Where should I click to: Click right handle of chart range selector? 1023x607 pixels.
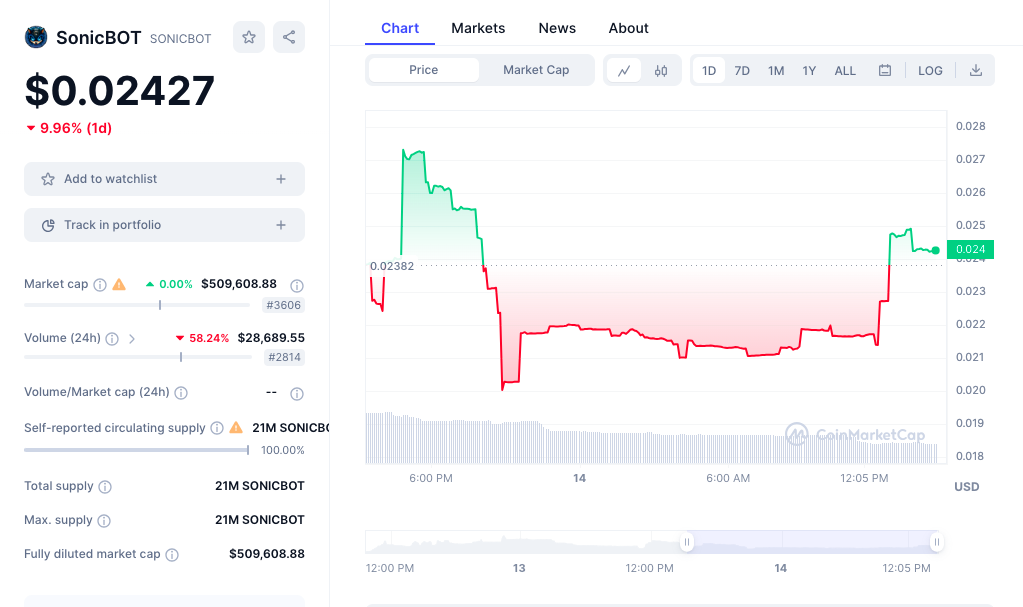(937, 542)
